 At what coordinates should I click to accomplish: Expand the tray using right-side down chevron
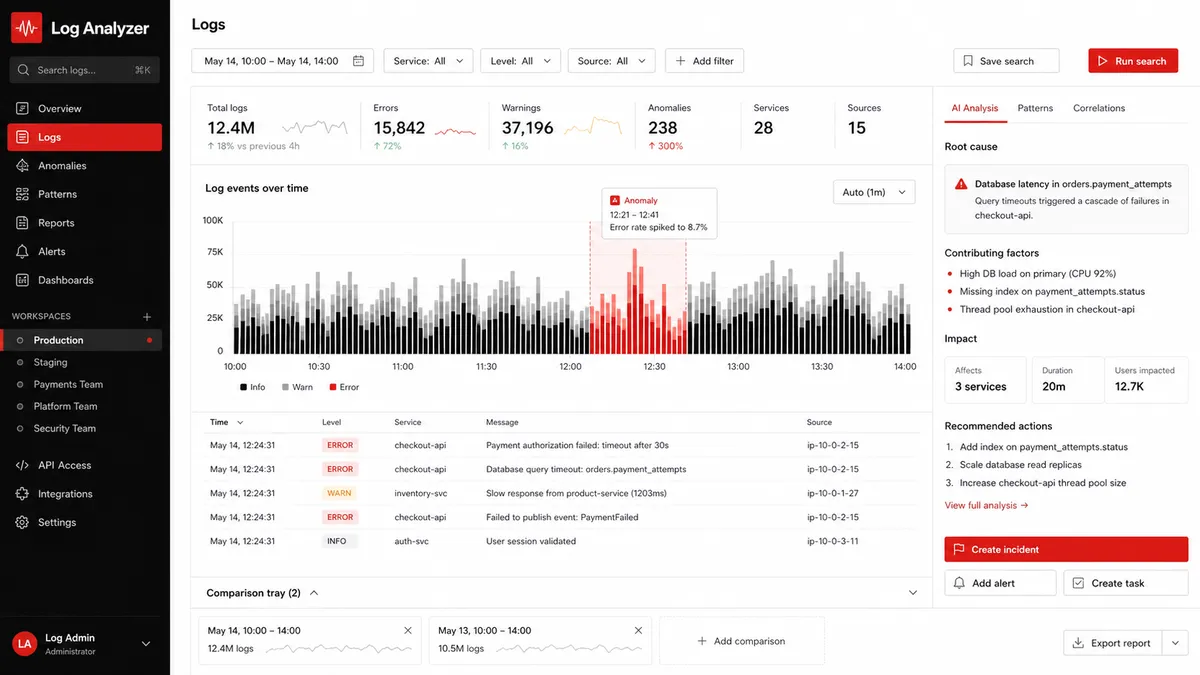click(913, 593)
